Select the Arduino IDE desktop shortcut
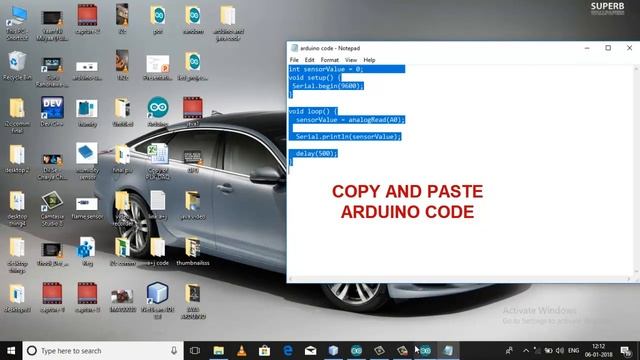Image resolution: width=640 pixels, height=360 pixels. [x=158, y=111]
